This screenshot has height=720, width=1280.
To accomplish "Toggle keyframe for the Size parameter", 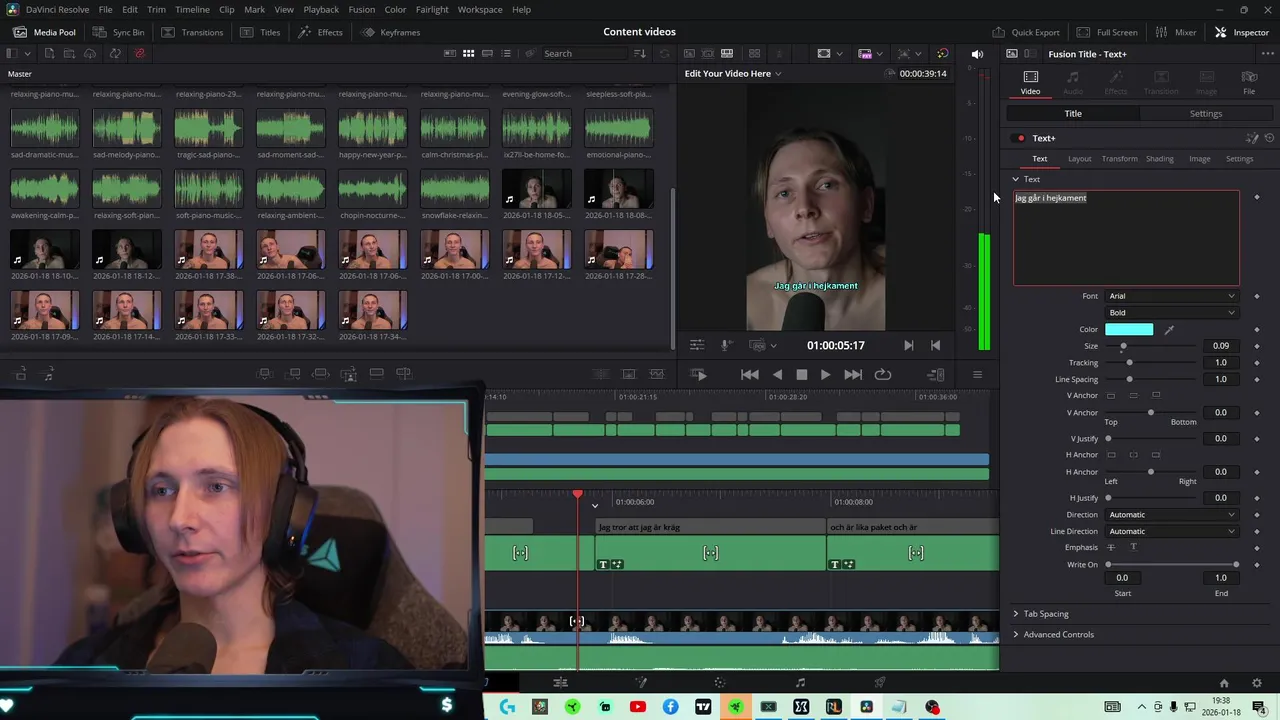I will 1257,346.
